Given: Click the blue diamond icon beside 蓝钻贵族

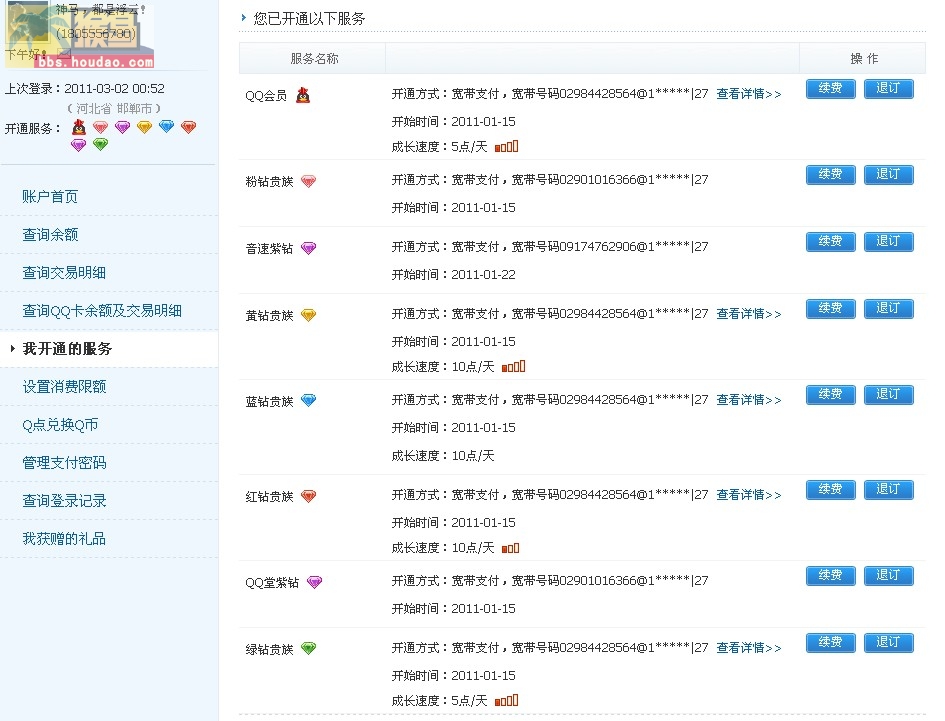Looking at the screenshot, I should pos(309,400).
